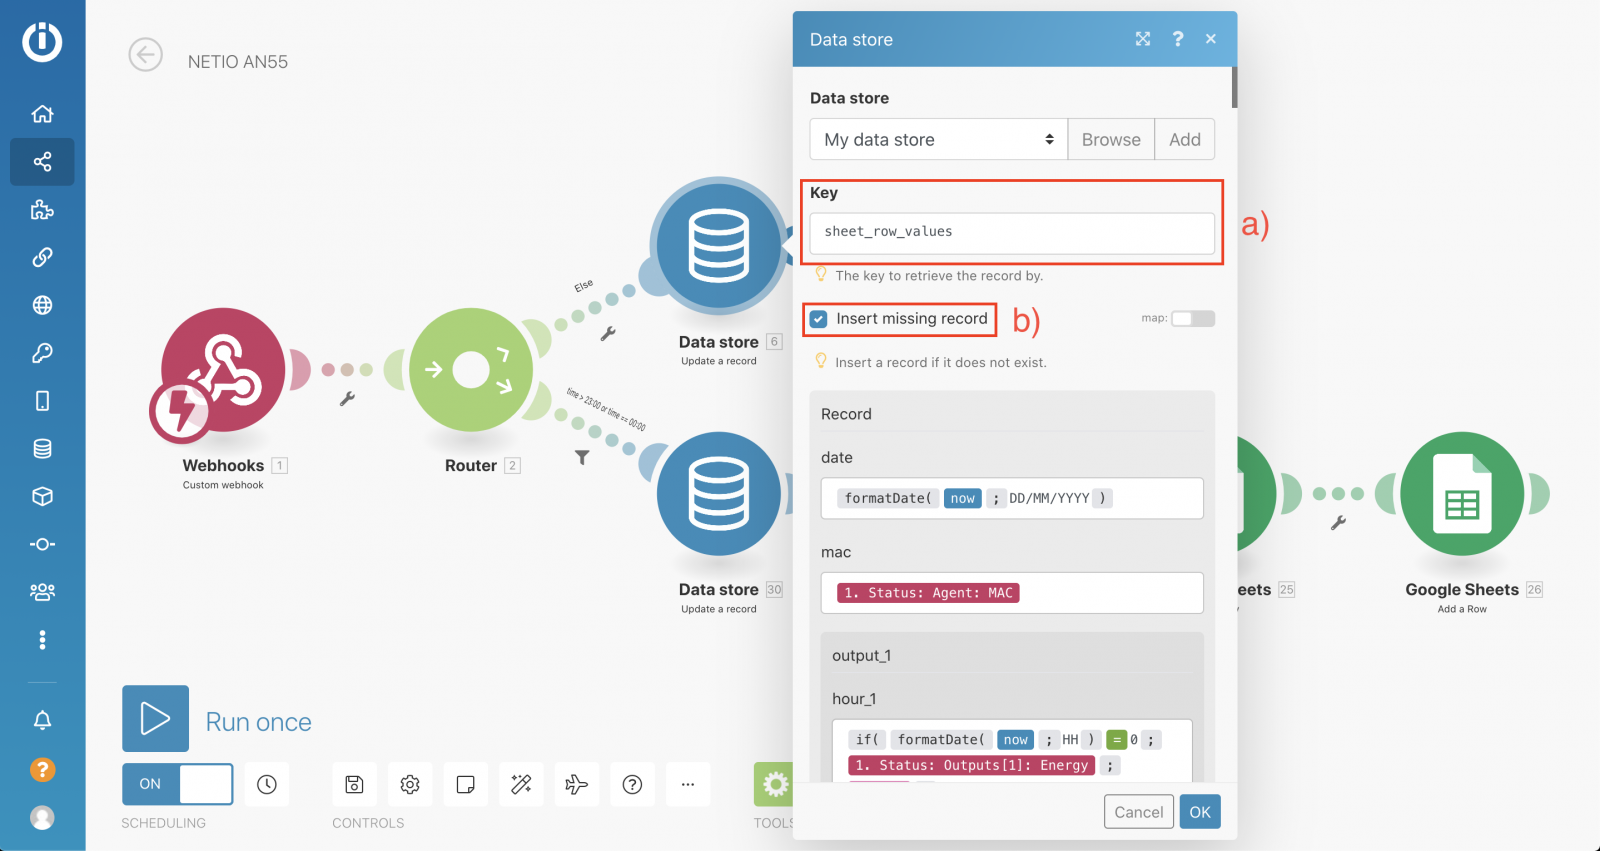Click the Status: Agent: MAC pill

click(928, 593)
